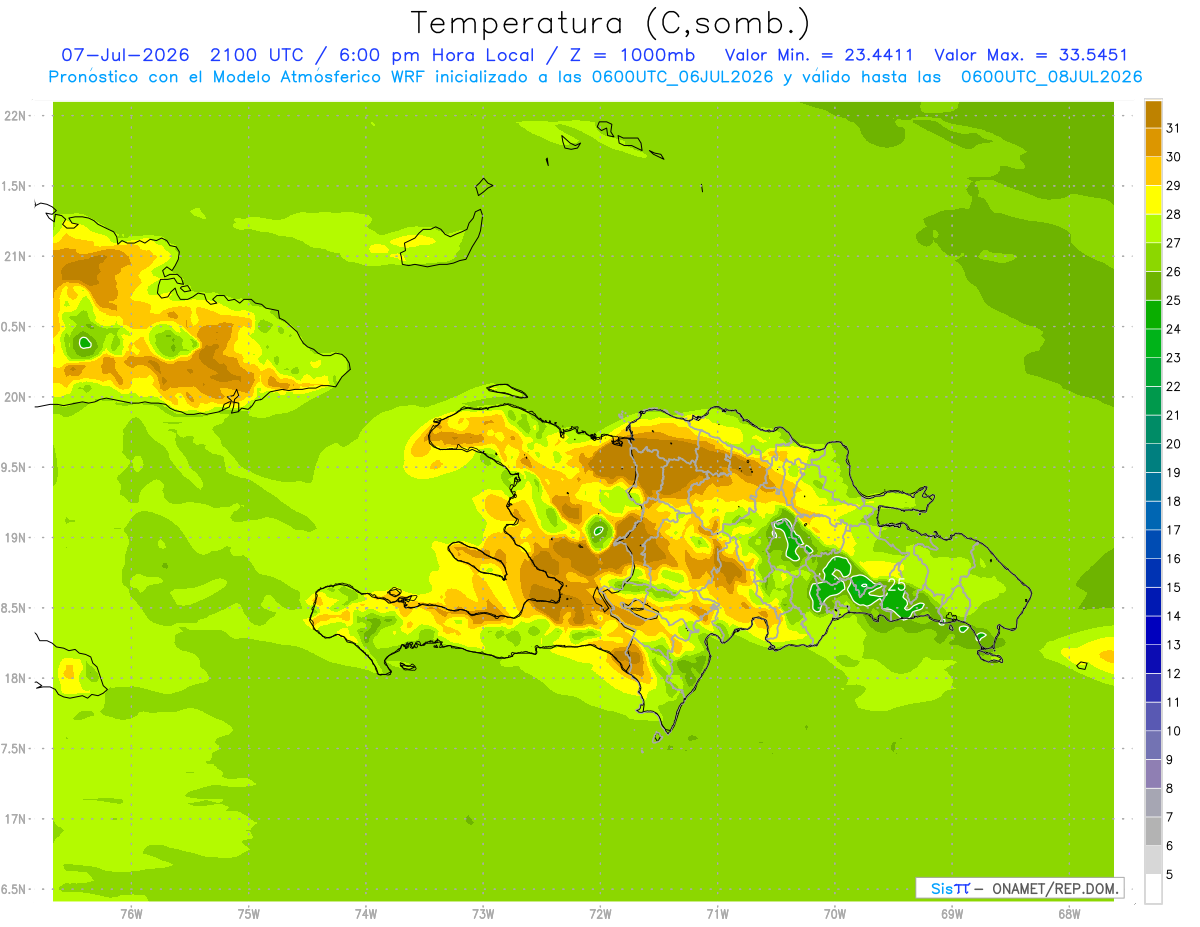Click the "2100 UTC" time text
This screenshot has height=927, width=1200.
(x=256, y=55)
